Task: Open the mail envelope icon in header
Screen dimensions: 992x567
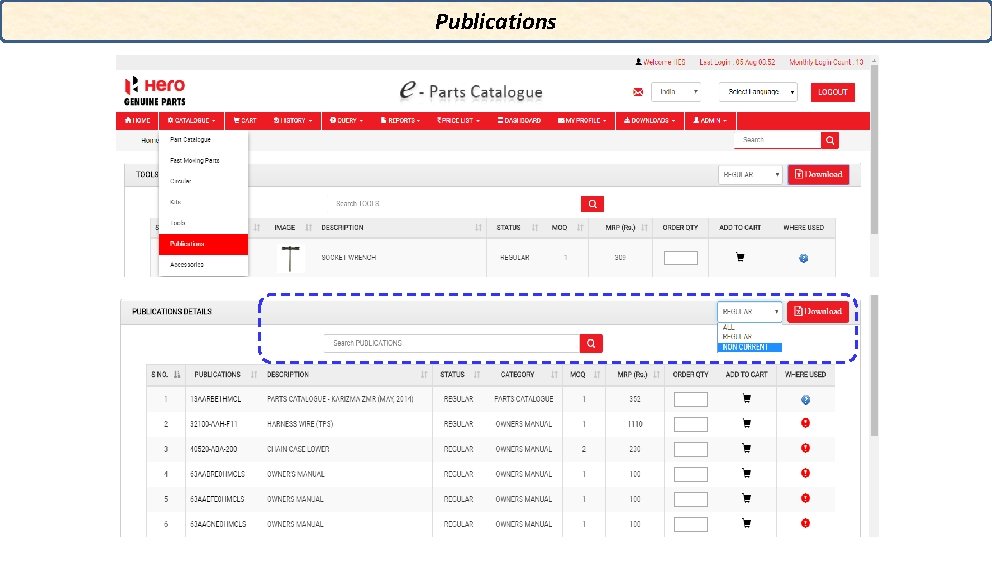Action: pos(638,92)
